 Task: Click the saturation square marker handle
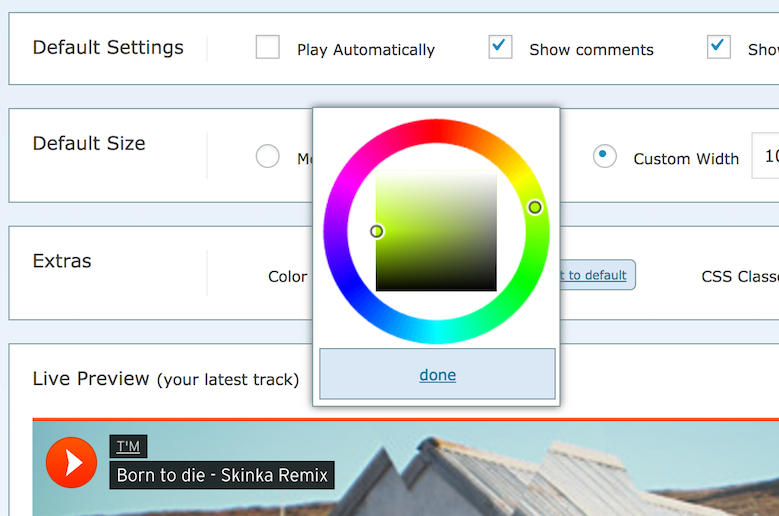pos(377,231)
